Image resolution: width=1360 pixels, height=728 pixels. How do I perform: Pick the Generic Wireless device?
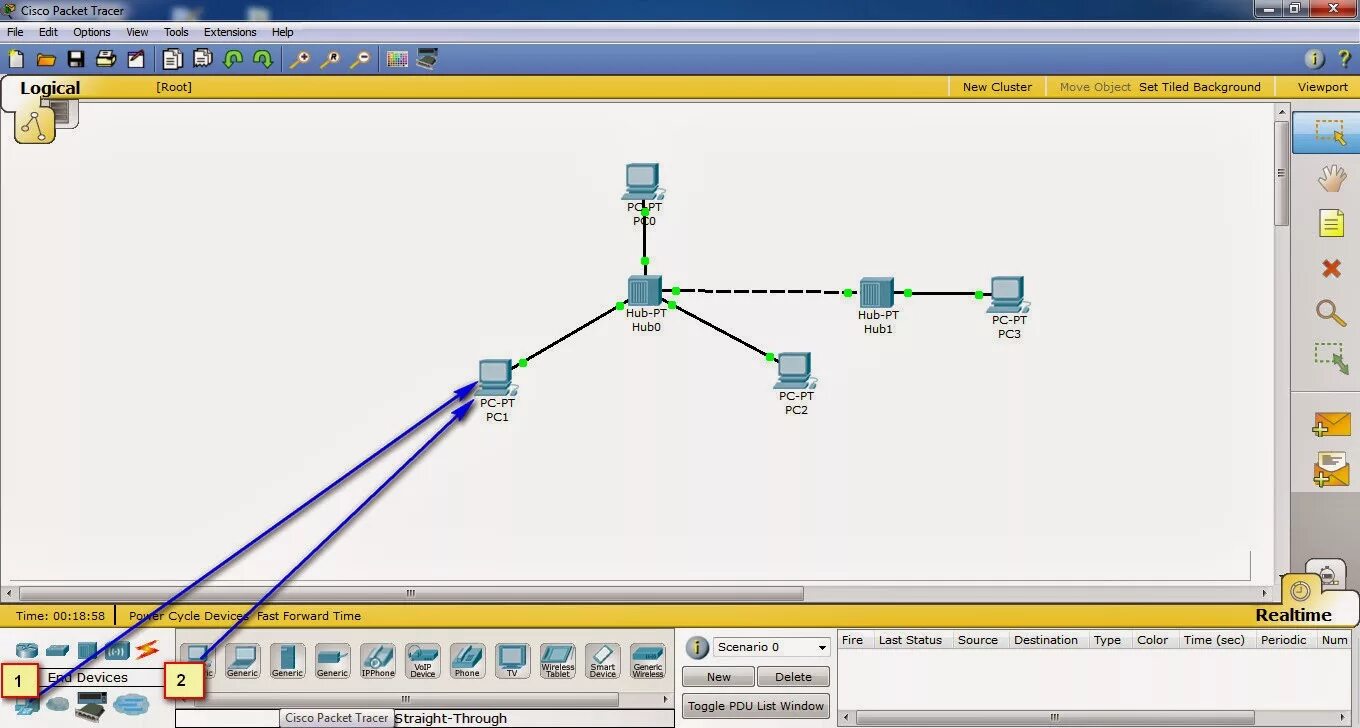coord(648,661)
